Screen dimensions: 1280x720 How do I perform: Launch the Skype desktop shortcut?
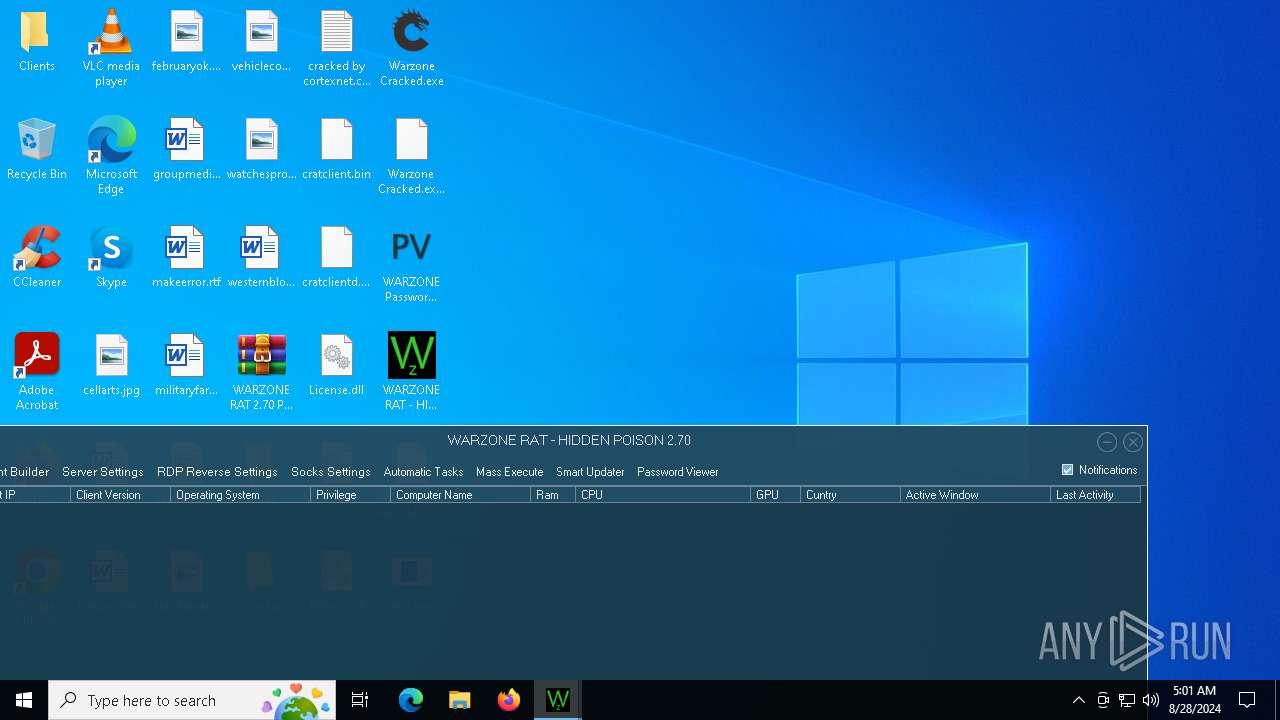(x=111, y=257)
